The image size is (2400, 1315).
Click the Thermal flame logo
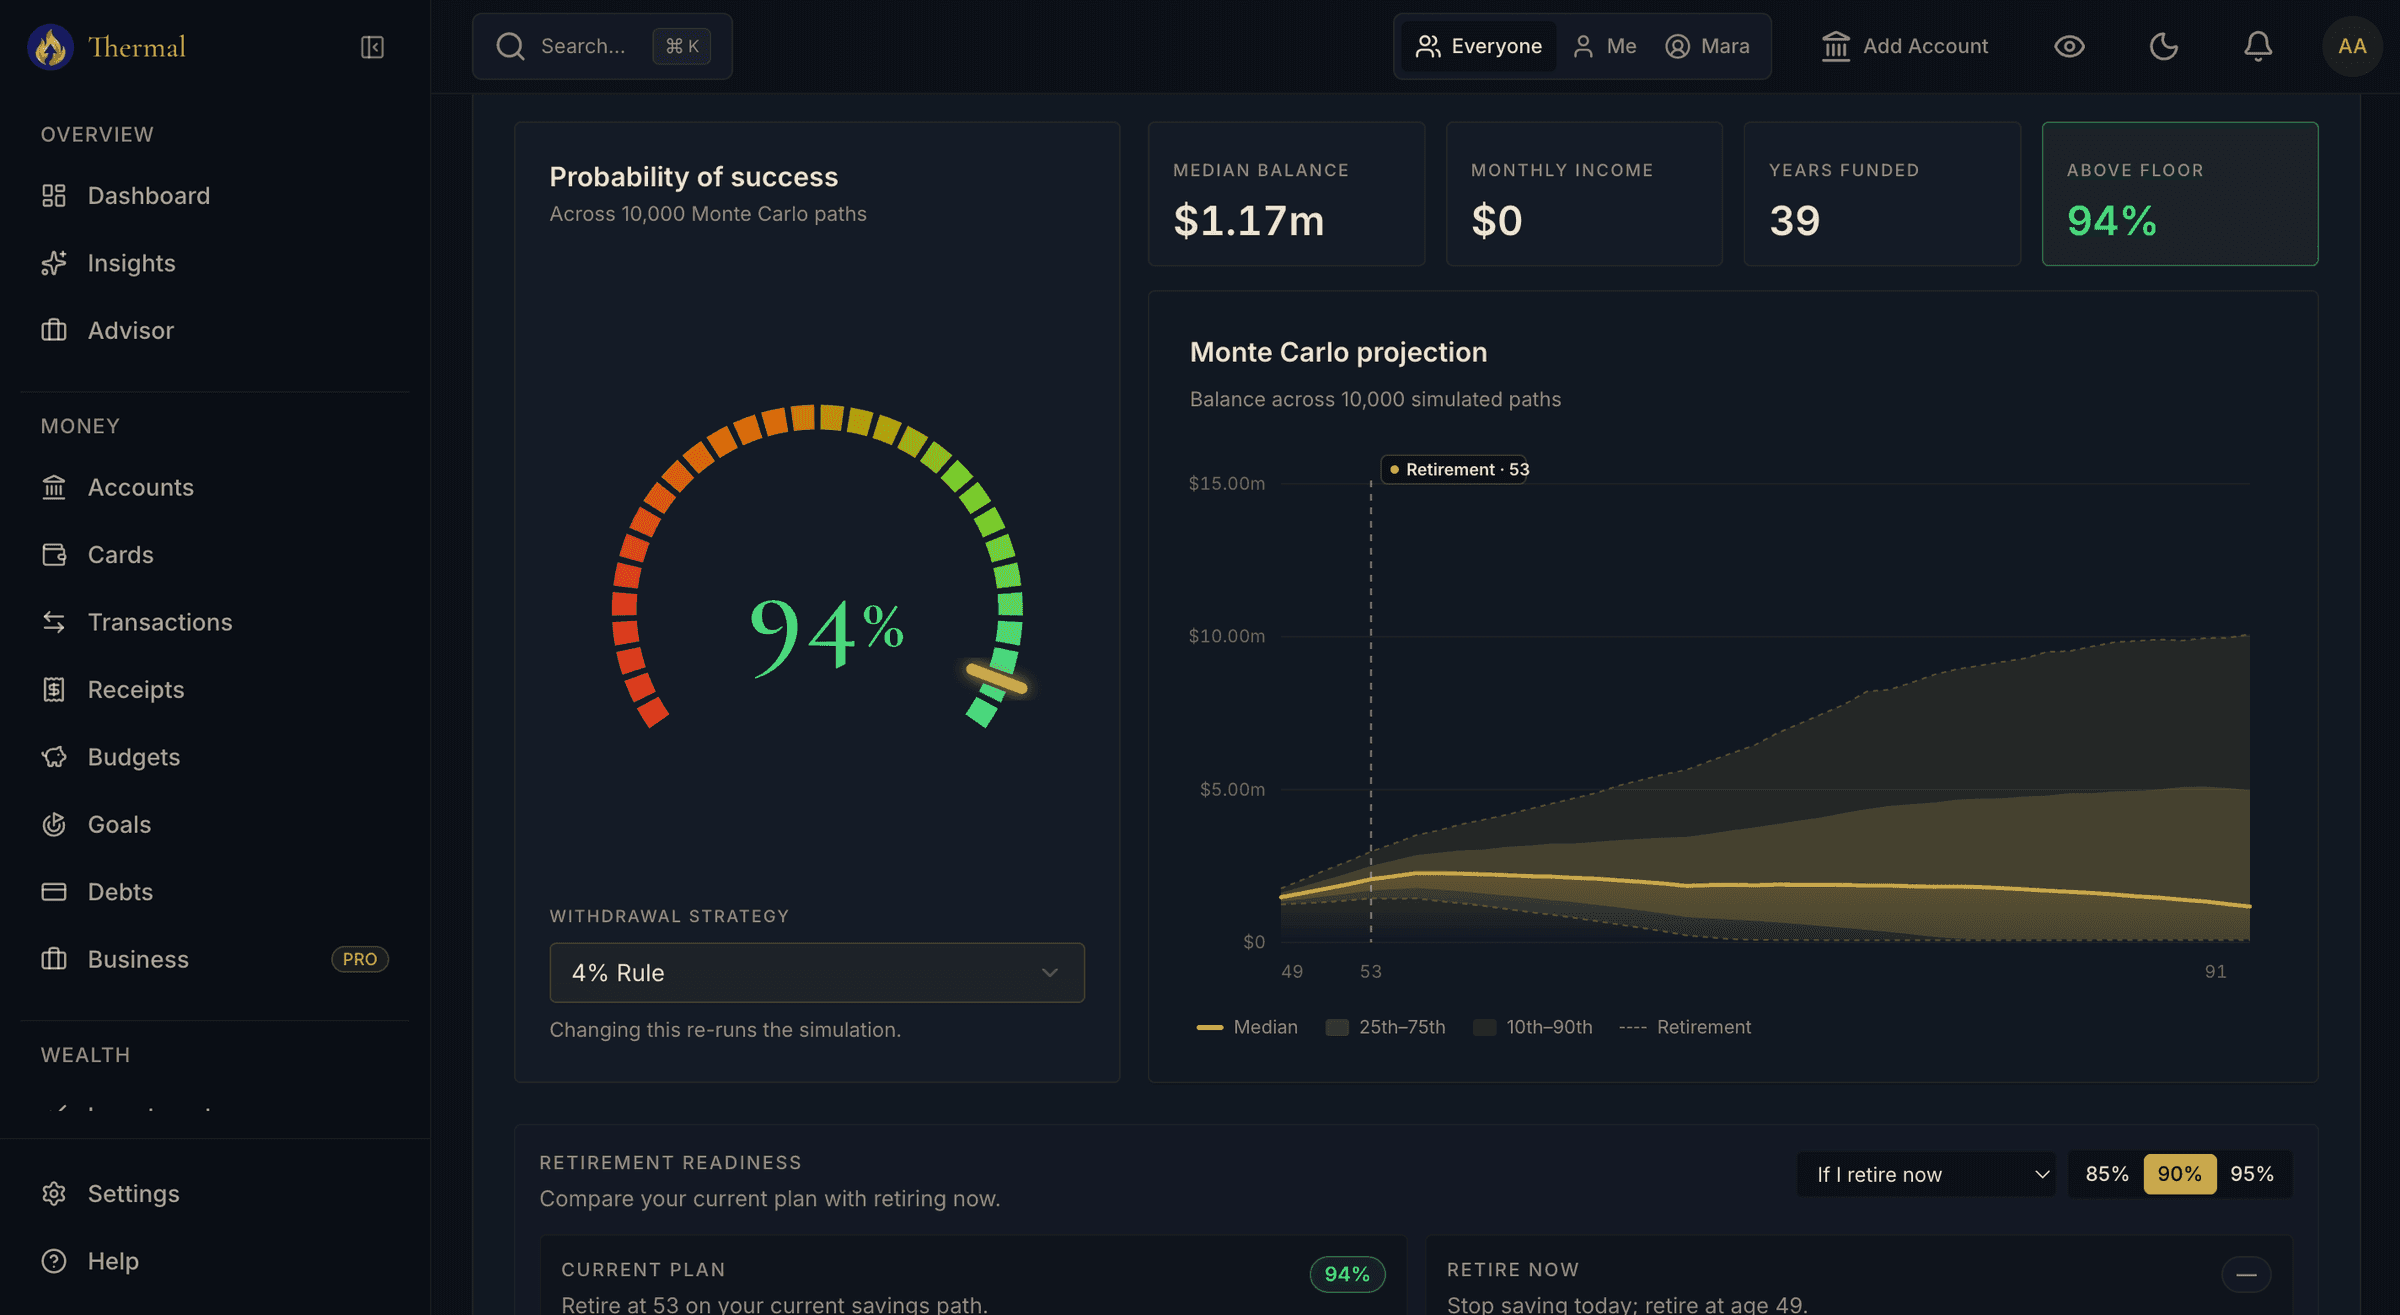[50, 47]
